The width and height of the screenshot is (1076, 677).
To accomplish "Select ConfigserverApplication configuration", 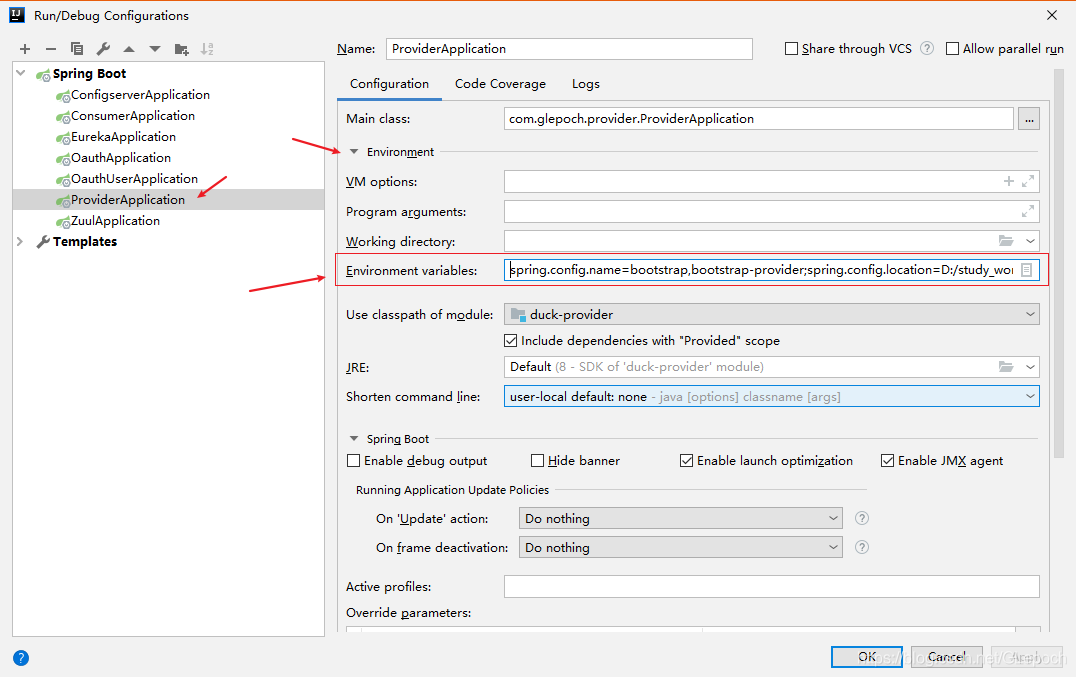I will click(140, 95).
